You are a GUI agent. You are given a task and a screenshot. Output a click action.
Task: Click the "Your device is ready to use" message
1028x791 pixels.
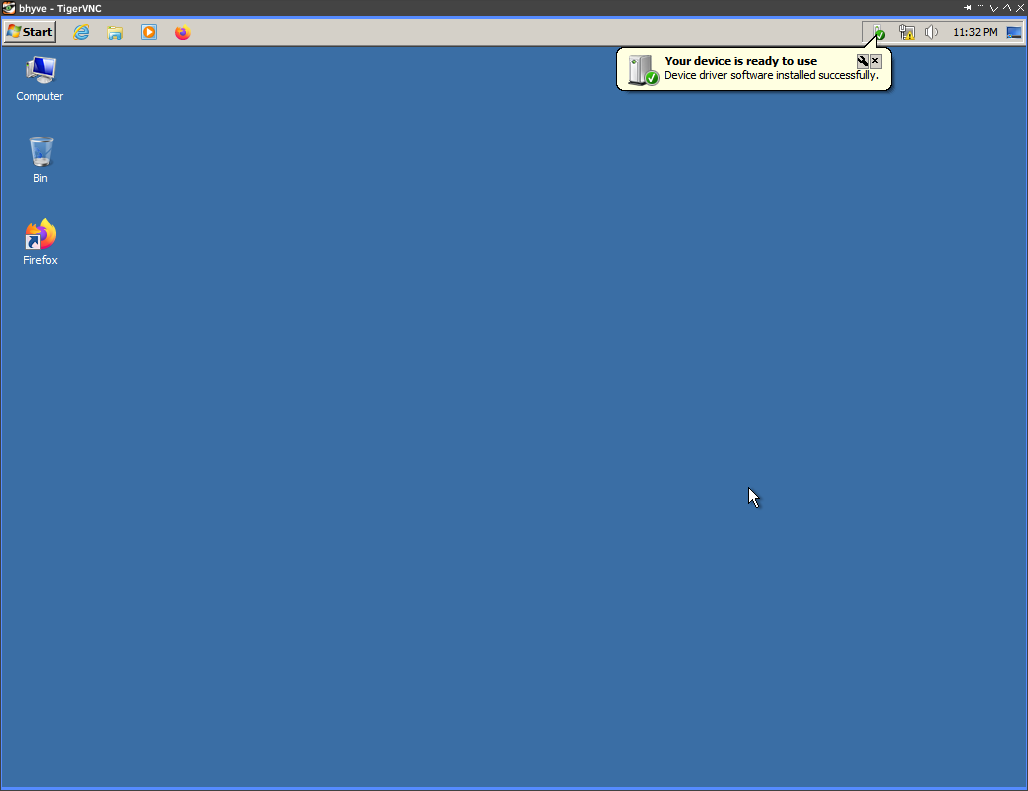[740, 61]
